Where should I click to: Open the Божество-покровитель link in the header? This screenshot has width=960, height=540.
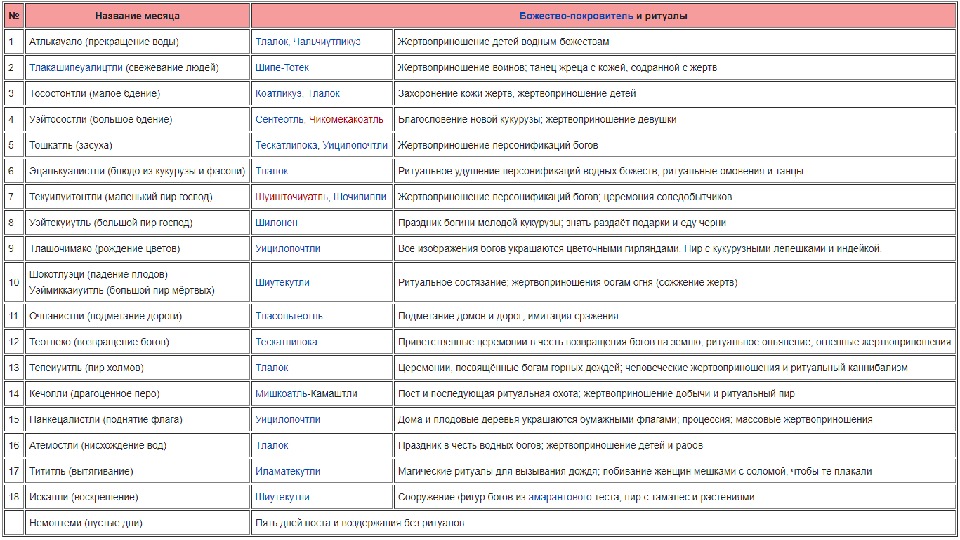(x=576, y=16)
